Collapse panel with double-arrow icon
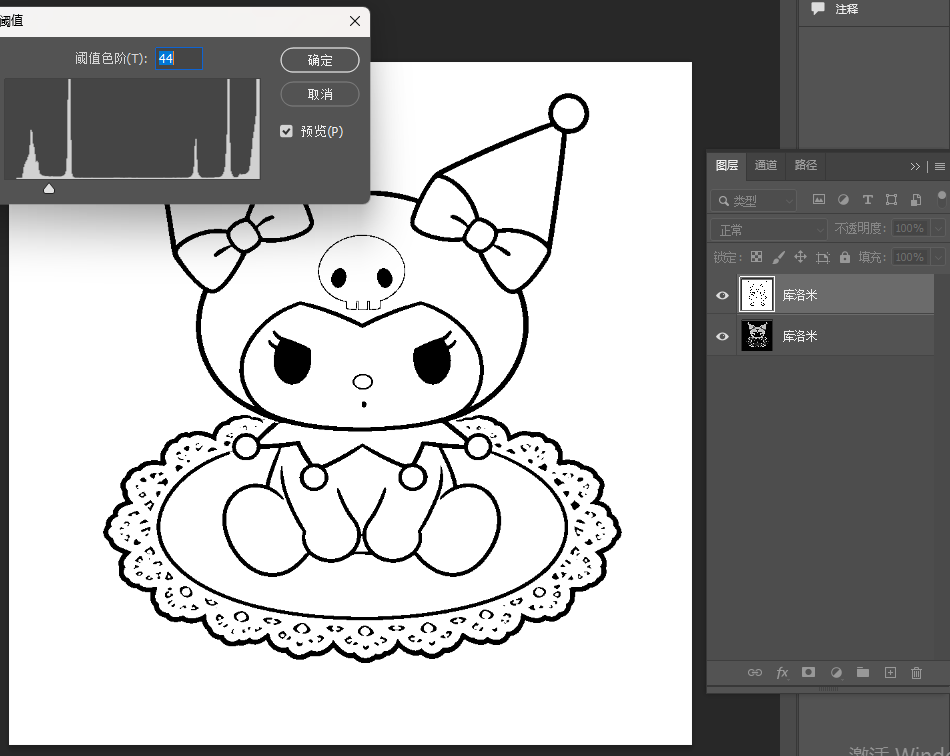Screen dimensions: 950x756 (x=915, y=166)
